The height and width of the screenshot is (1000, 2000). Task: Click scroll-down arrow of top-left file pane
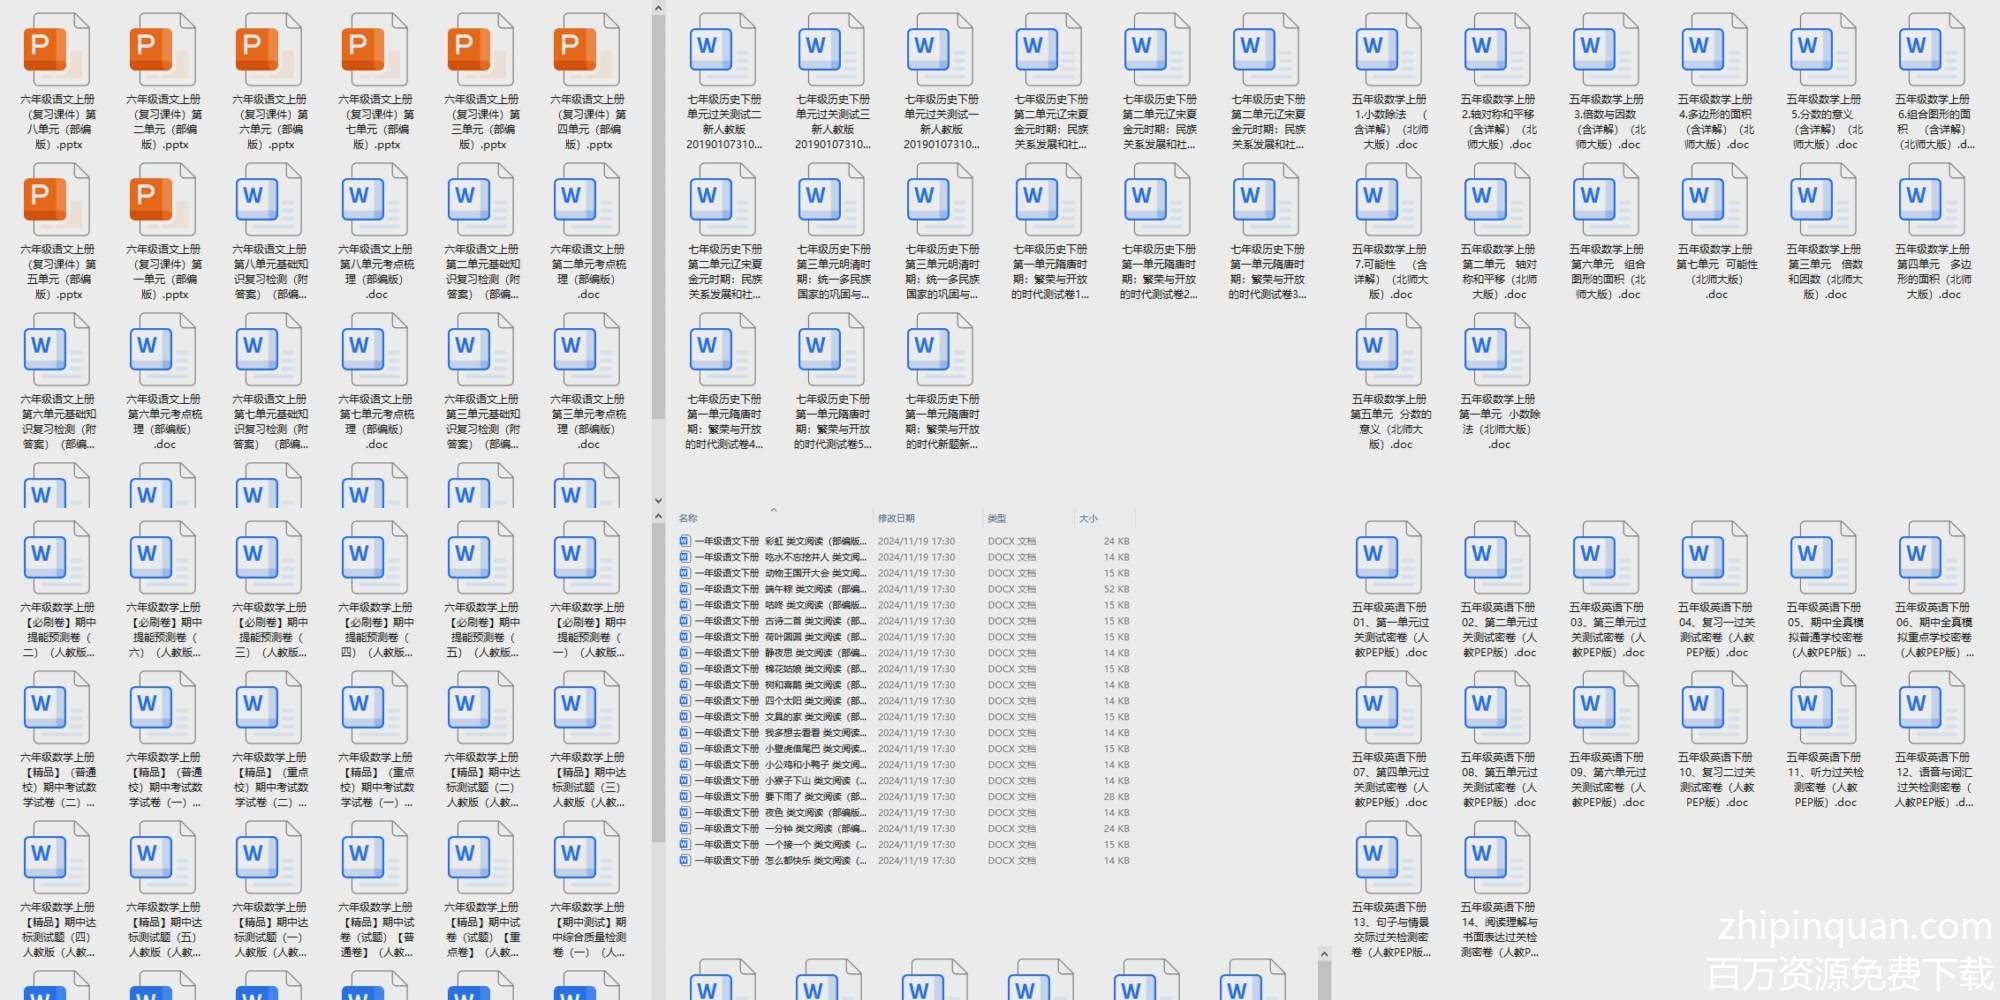(x=658, y=500)
